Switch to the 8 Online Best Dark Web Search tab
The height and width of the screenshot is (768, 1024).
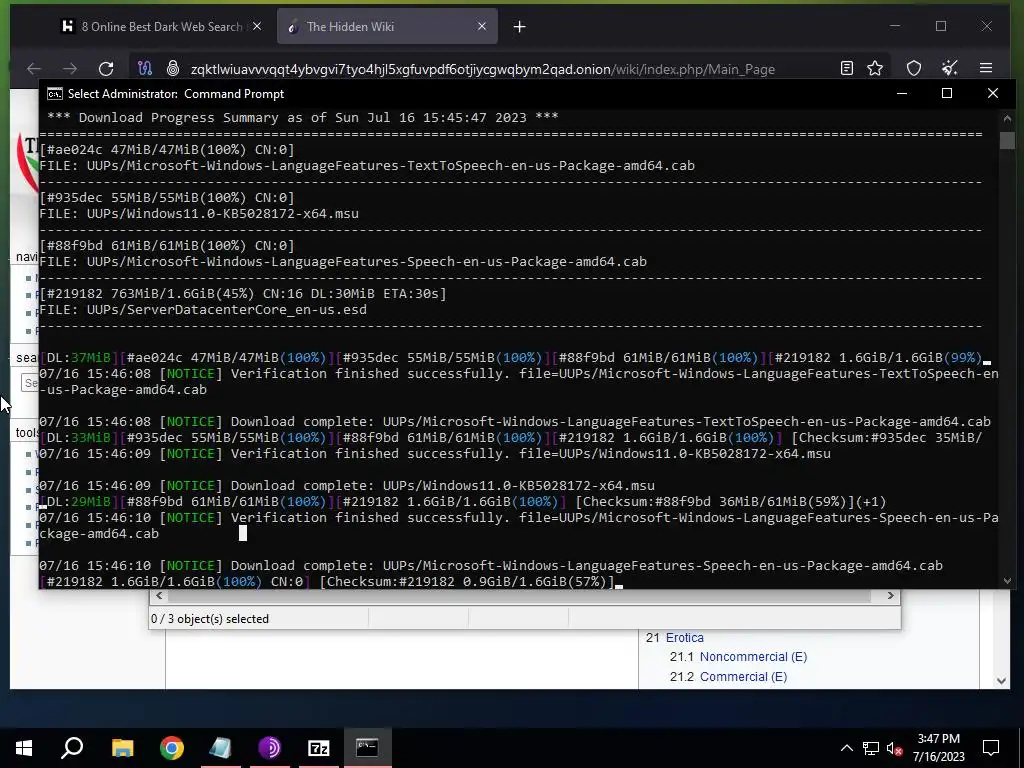[161, 27]
